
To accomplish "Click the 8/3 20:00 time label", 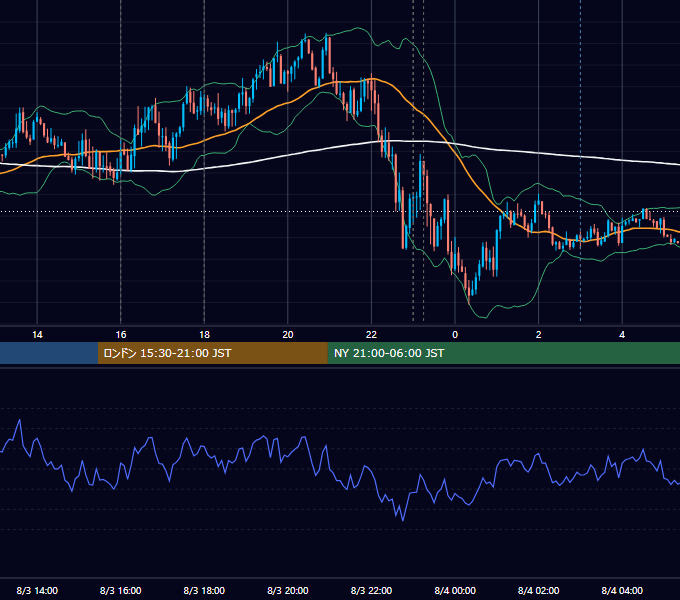I will (288, 590).
